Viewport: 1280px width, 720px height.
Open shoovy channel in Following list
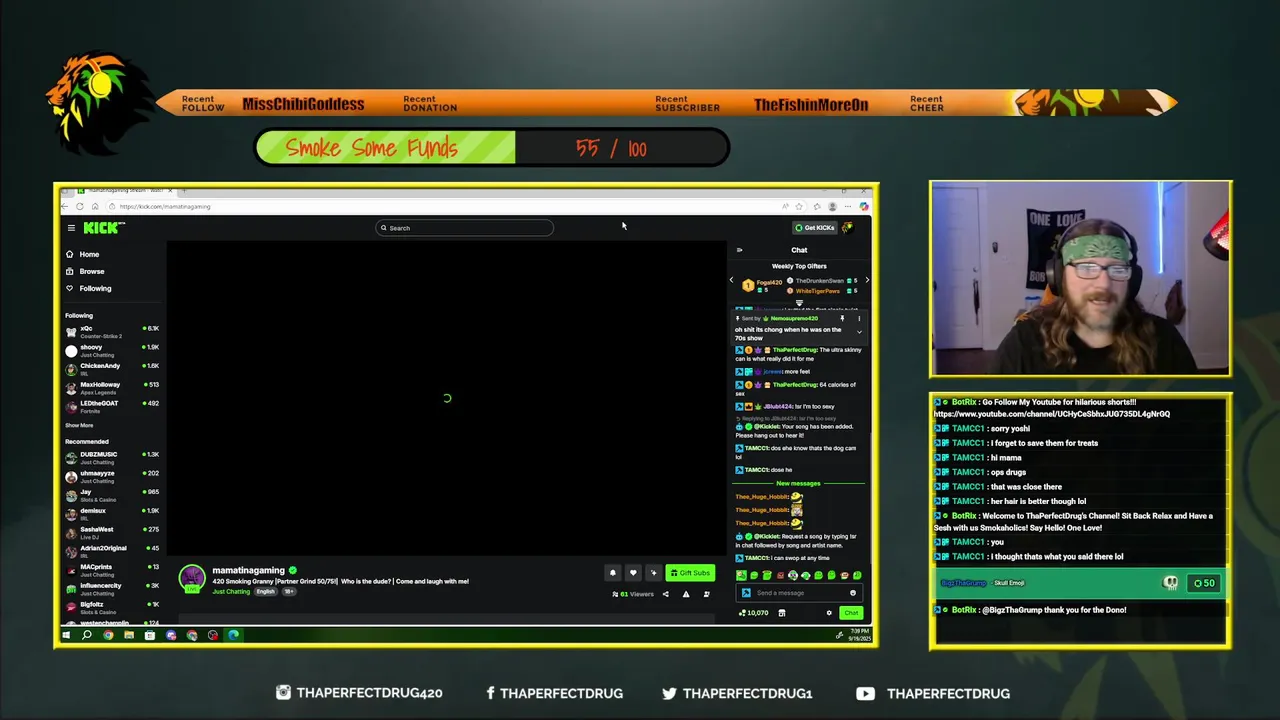(112, 350)
